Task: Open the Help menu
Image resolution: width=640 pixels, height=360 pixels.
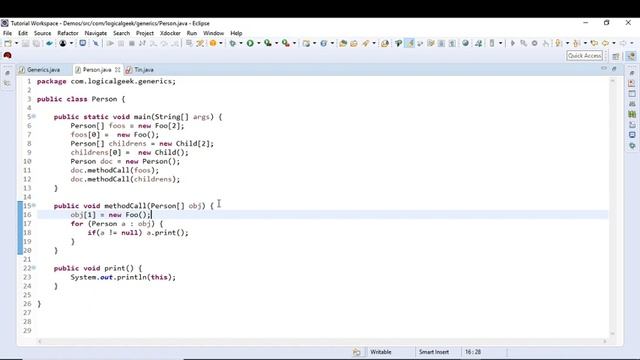Action: [236, 33]
